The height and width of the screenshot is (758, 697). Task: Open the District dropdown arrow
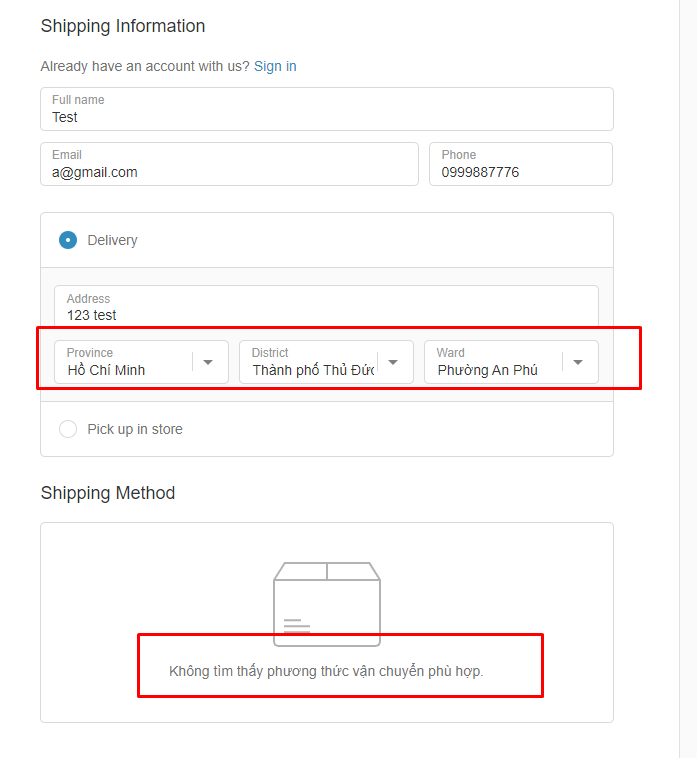393,362
